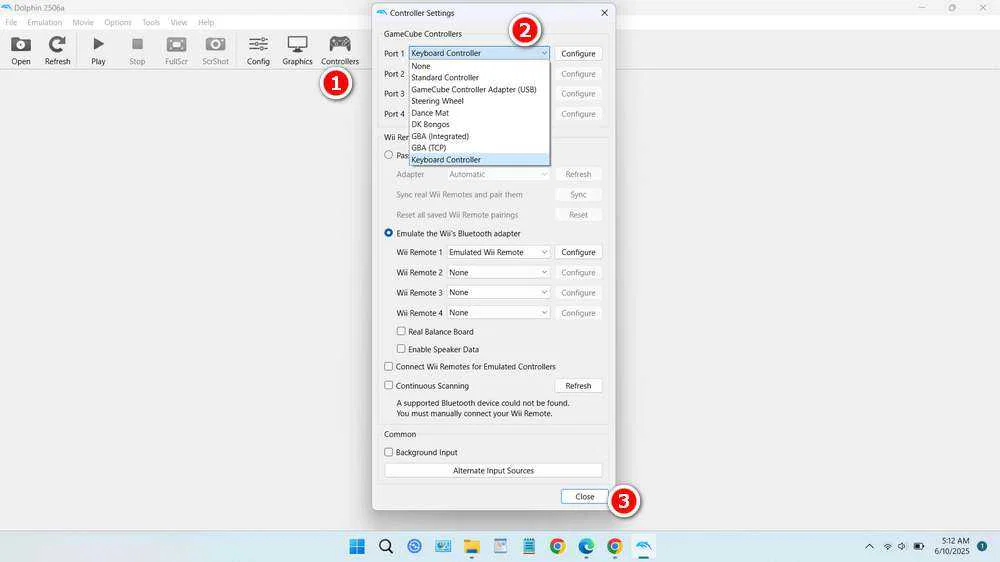Open the Emulation menu
This screenshot has height=562, width=1000.
coord(44,22)
